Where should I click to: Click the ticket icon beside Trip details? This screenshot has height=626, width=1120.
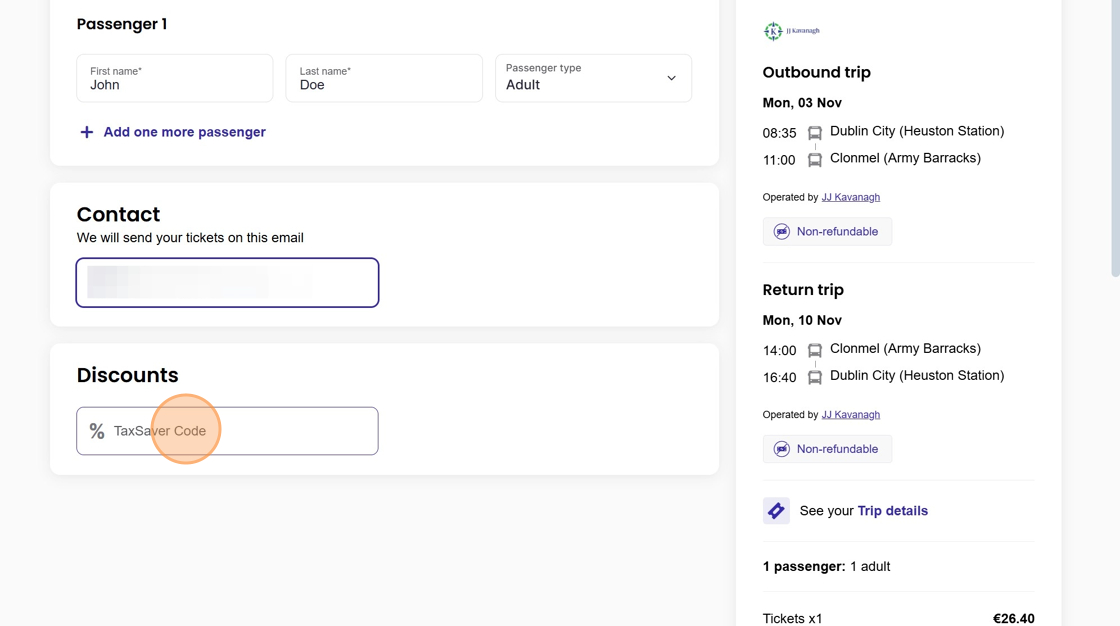pos(776,511)
